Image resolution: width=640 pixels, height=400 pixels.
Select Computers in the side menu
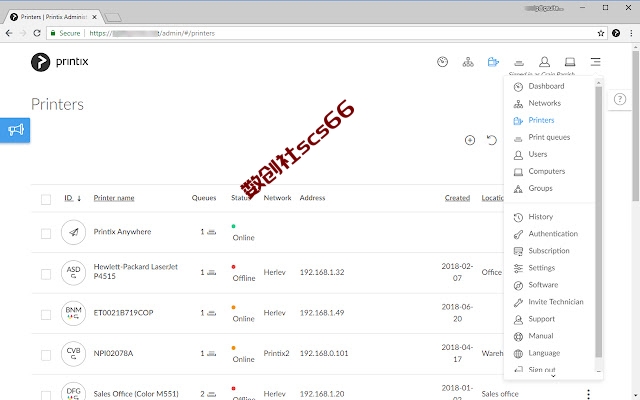click(549, 171)
